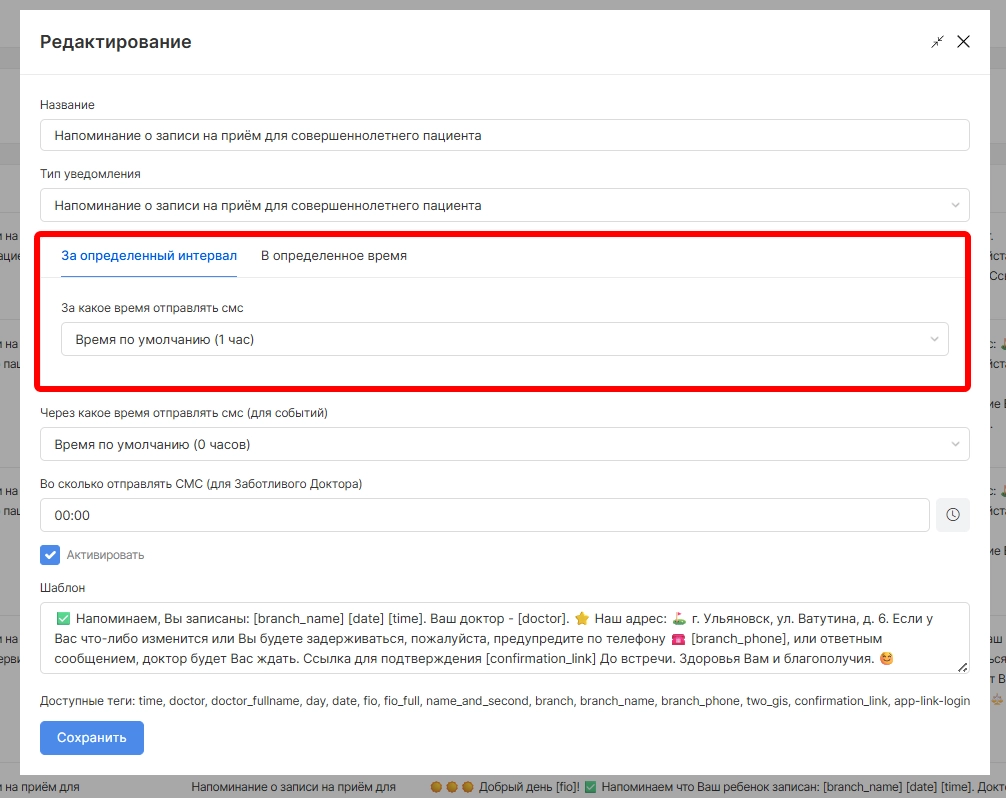Toggle the Активировать checkbox
Screen dimensions: 1006x798
[50, 554]
